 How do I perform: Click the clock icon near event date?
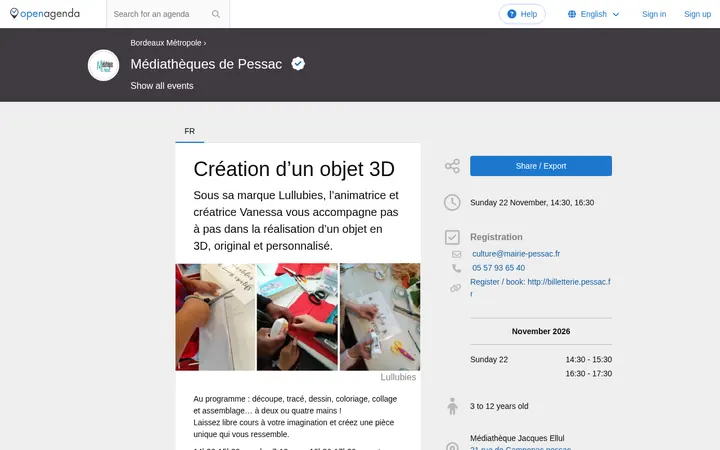pyautogui.click(x=452, y=202)
